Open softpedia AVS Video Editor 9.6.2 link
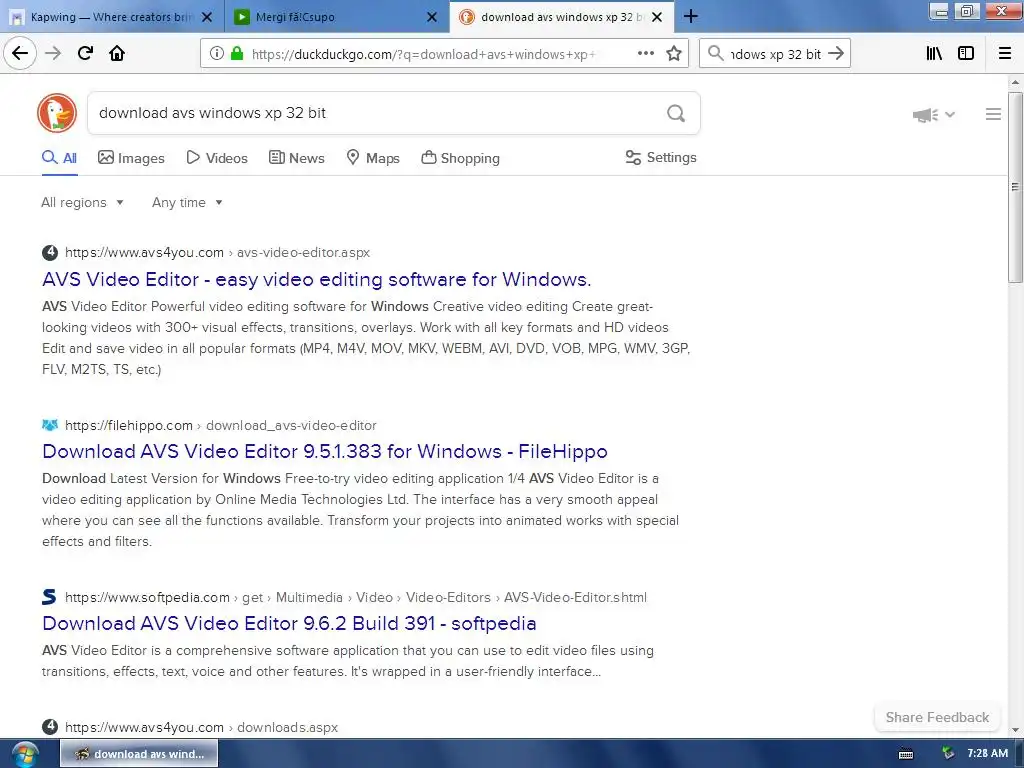Image resolution: width=1024 pixels, height=768 pixels. coord(289,623)
